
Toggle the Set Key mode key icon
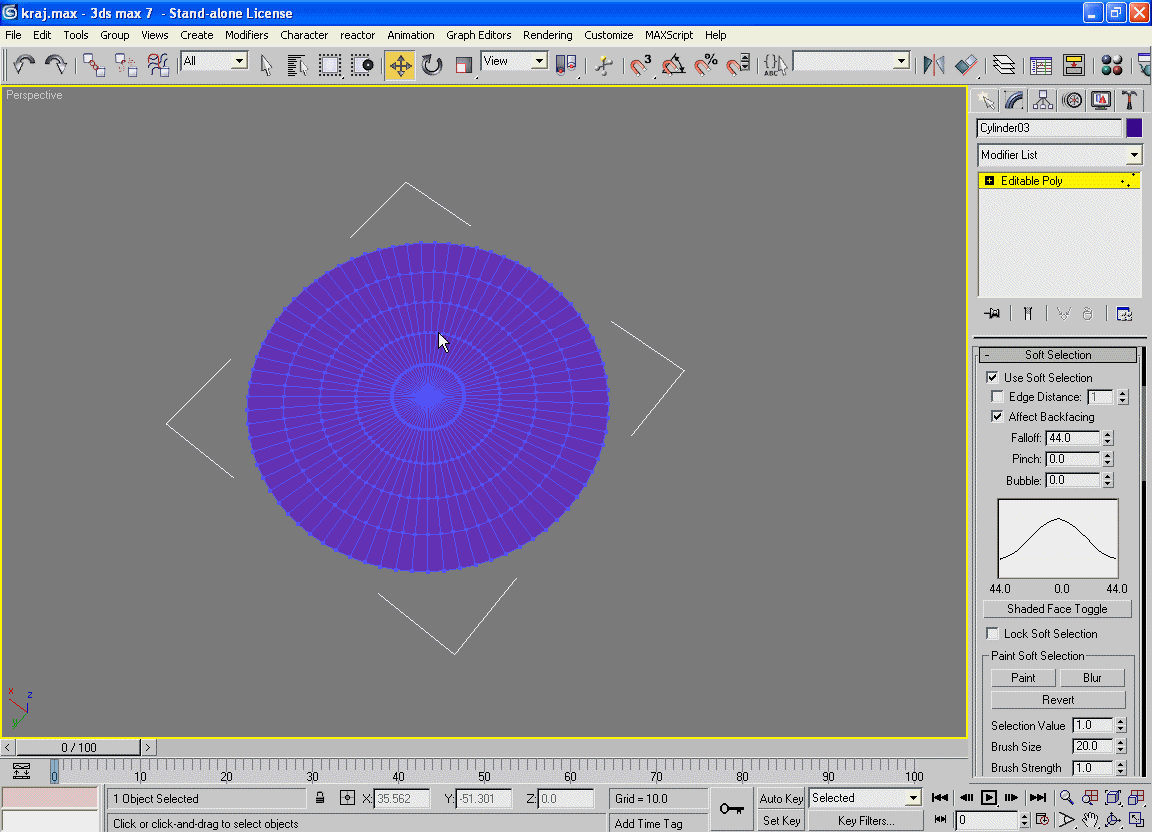tap(731, 808)
